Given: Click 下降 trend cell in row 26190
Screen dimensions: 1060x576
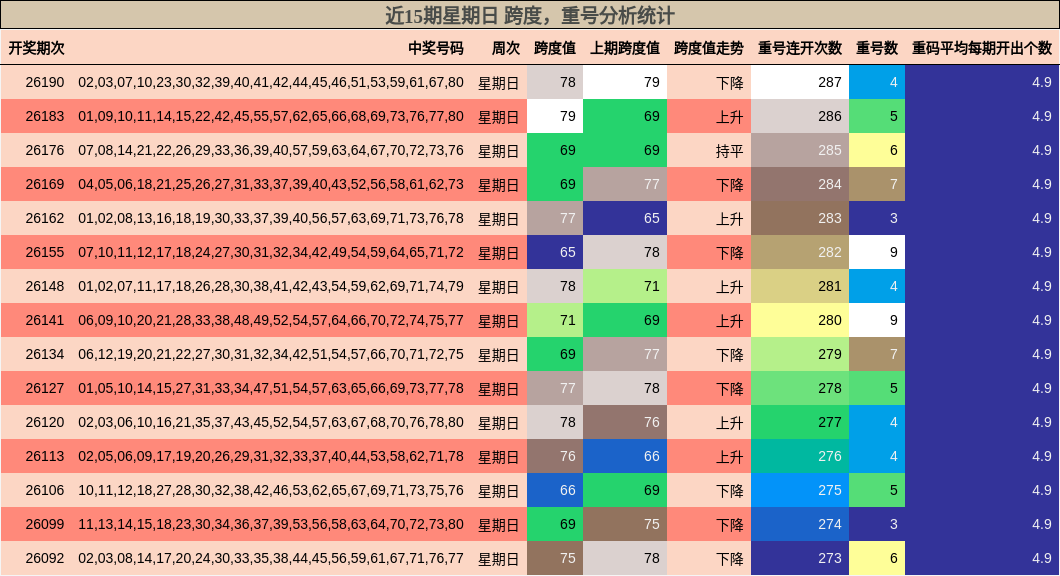Looking at the screenshot, I should pos(709,82).
